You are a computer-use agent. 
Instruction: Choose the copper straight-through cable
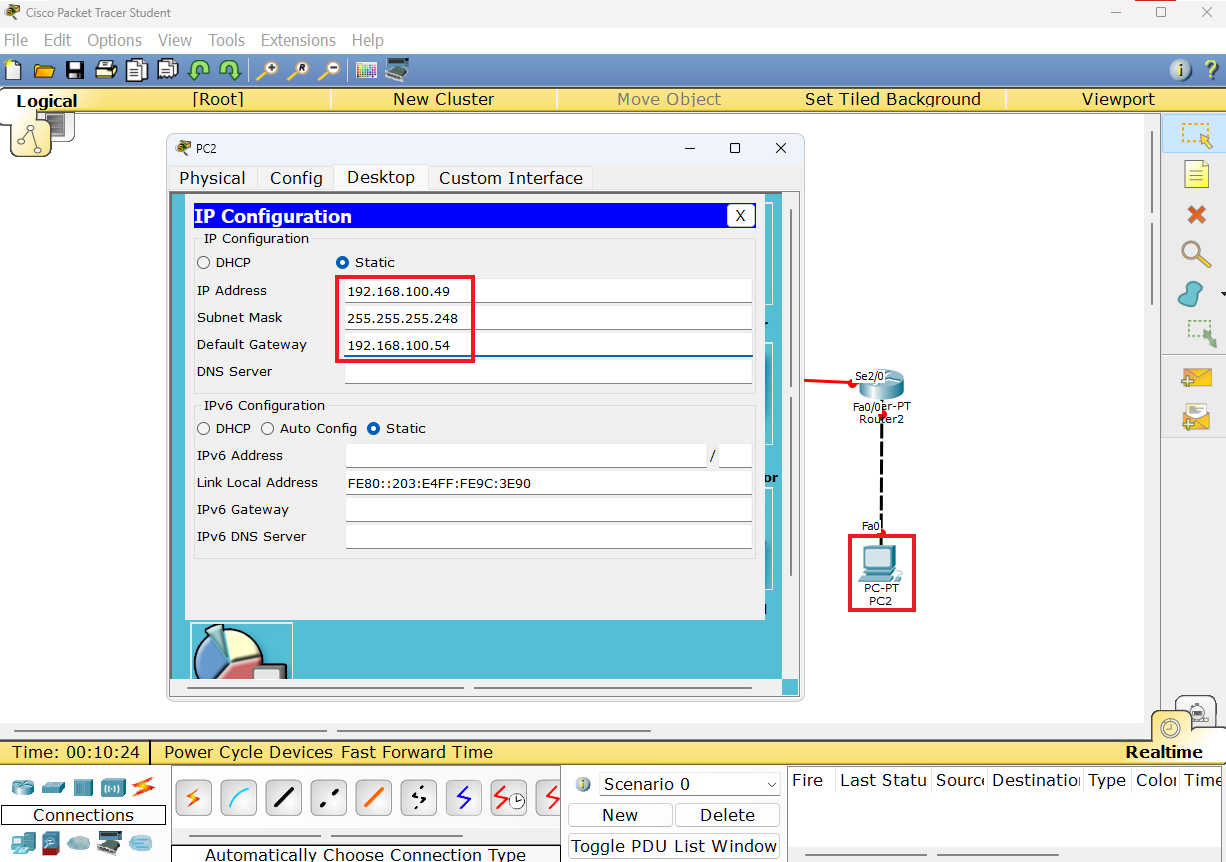[284, 798]
